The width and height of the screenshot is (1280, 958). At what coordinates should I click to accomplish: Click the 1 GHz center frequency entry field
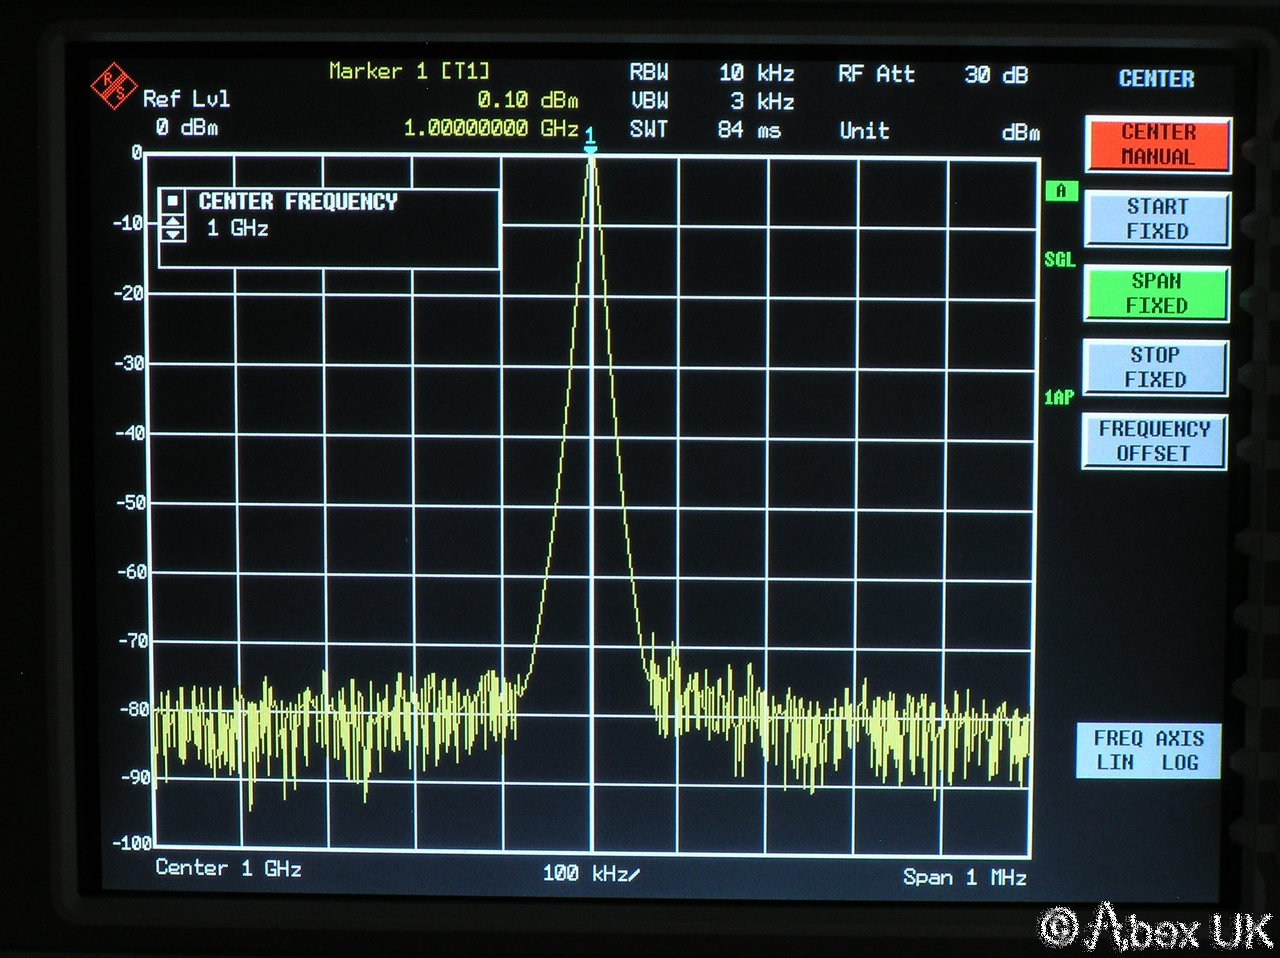pos(238,229)
